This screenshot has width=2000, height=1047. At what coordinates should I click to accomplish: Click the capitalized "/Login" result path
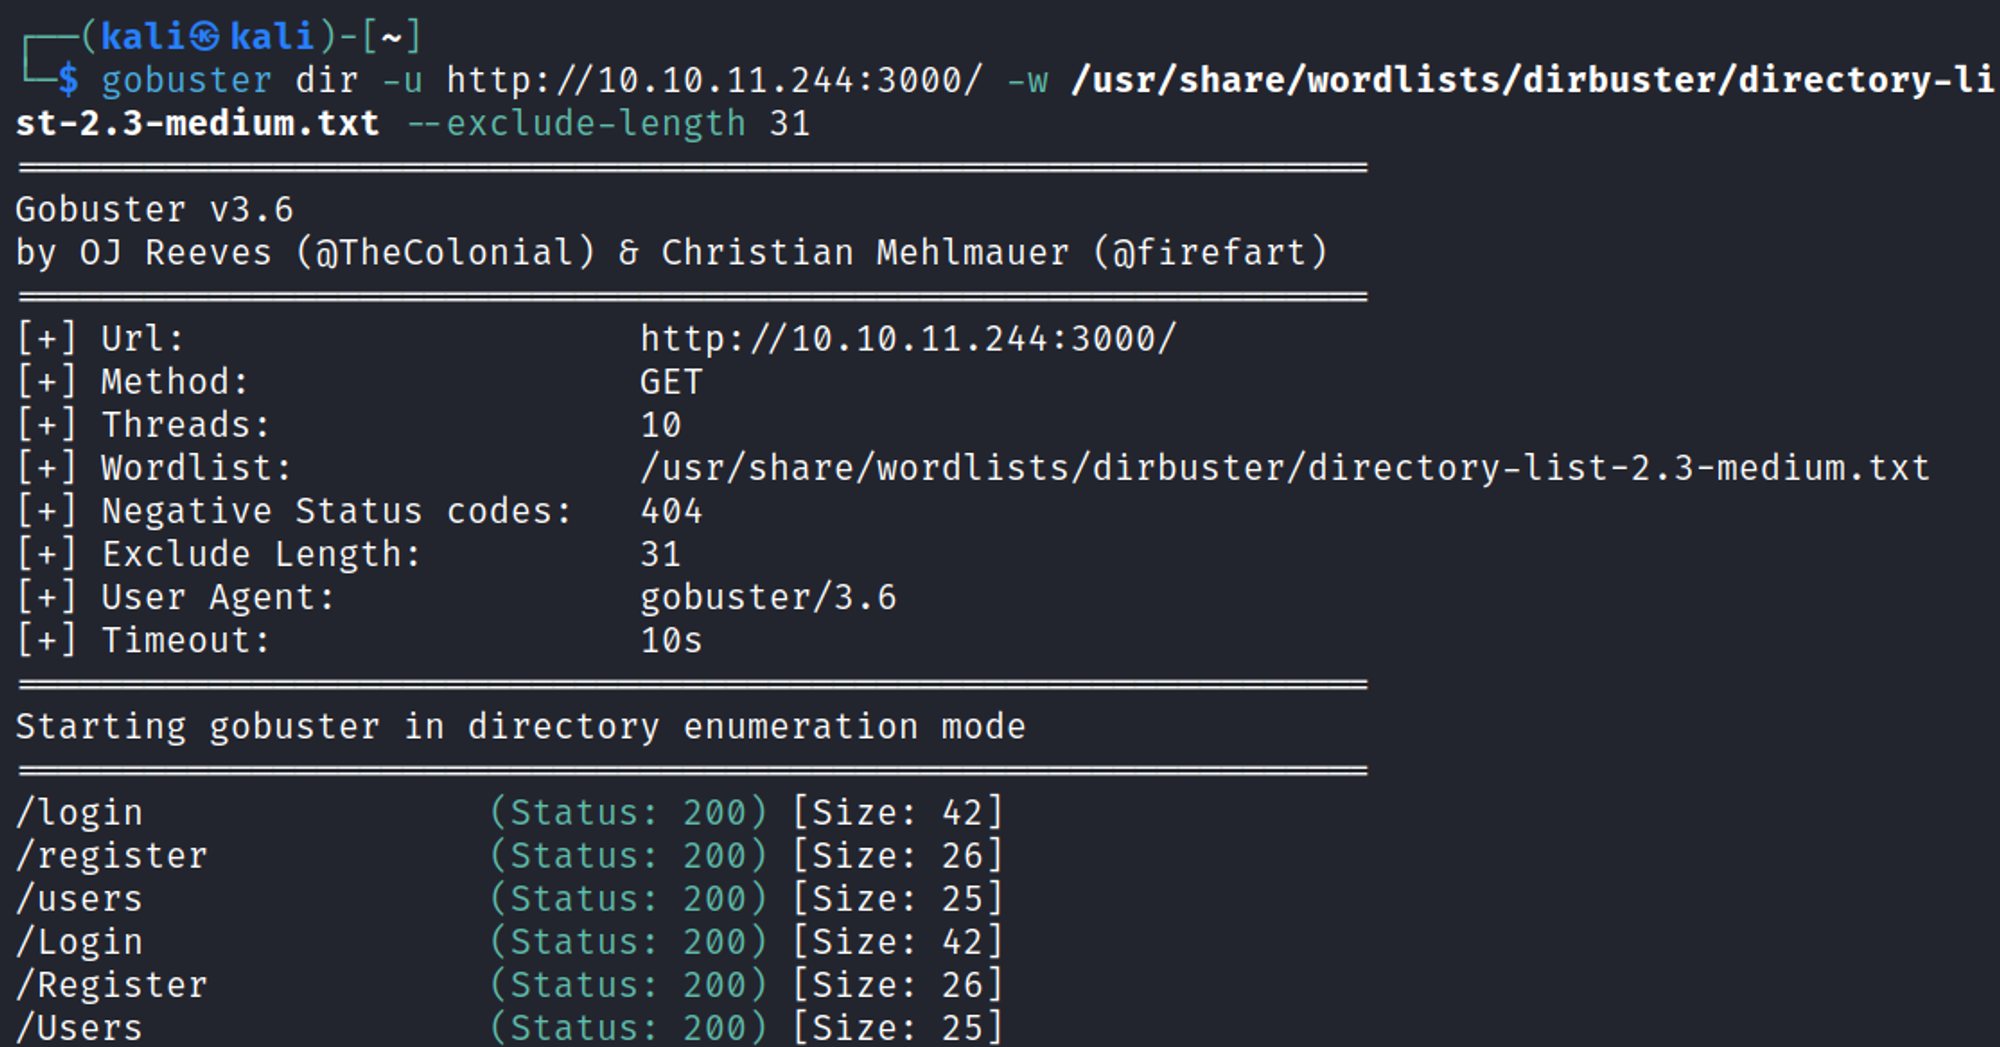pos(79,942)
